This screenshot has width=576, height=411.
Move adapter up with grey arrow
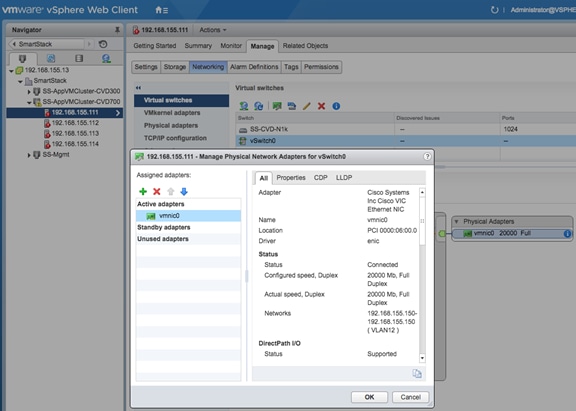point(170,191)
